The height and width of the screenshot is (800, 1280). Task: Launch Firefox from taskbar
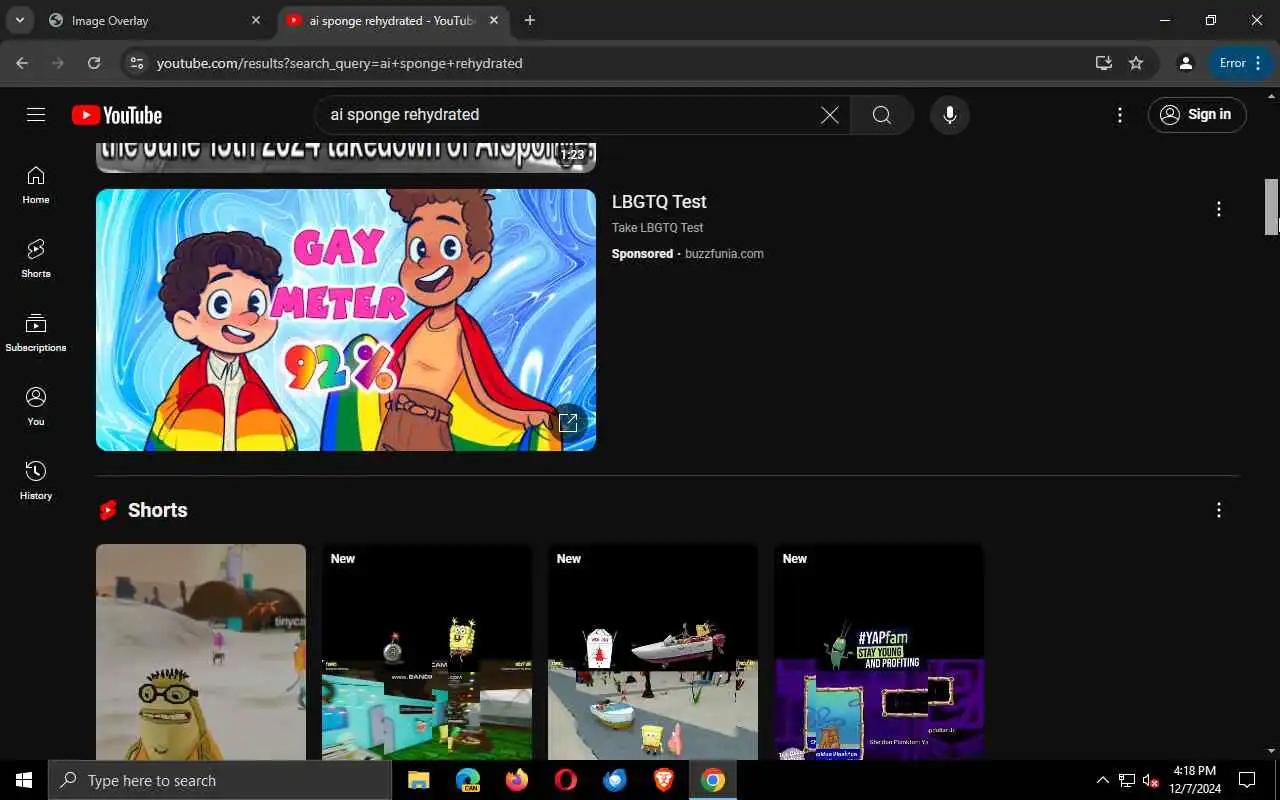click(x=516, y=780)
